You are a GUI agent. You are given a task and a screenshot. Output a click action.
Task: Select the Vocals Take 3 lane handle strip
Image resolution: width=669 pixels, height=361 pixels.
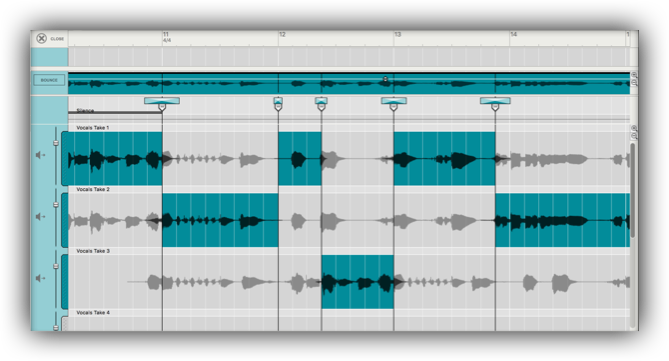pyautogui.click(x=65, y=282)
